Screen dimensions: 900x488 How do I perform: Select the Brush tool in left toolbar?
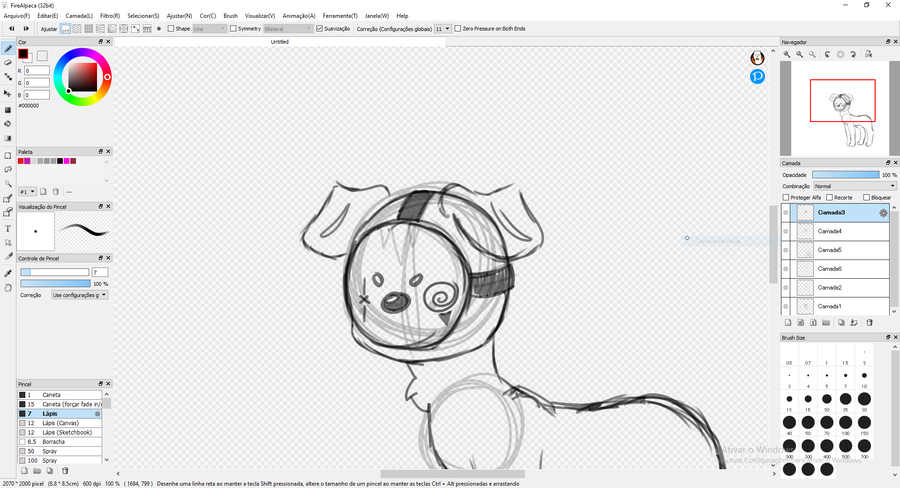[7, 49]
